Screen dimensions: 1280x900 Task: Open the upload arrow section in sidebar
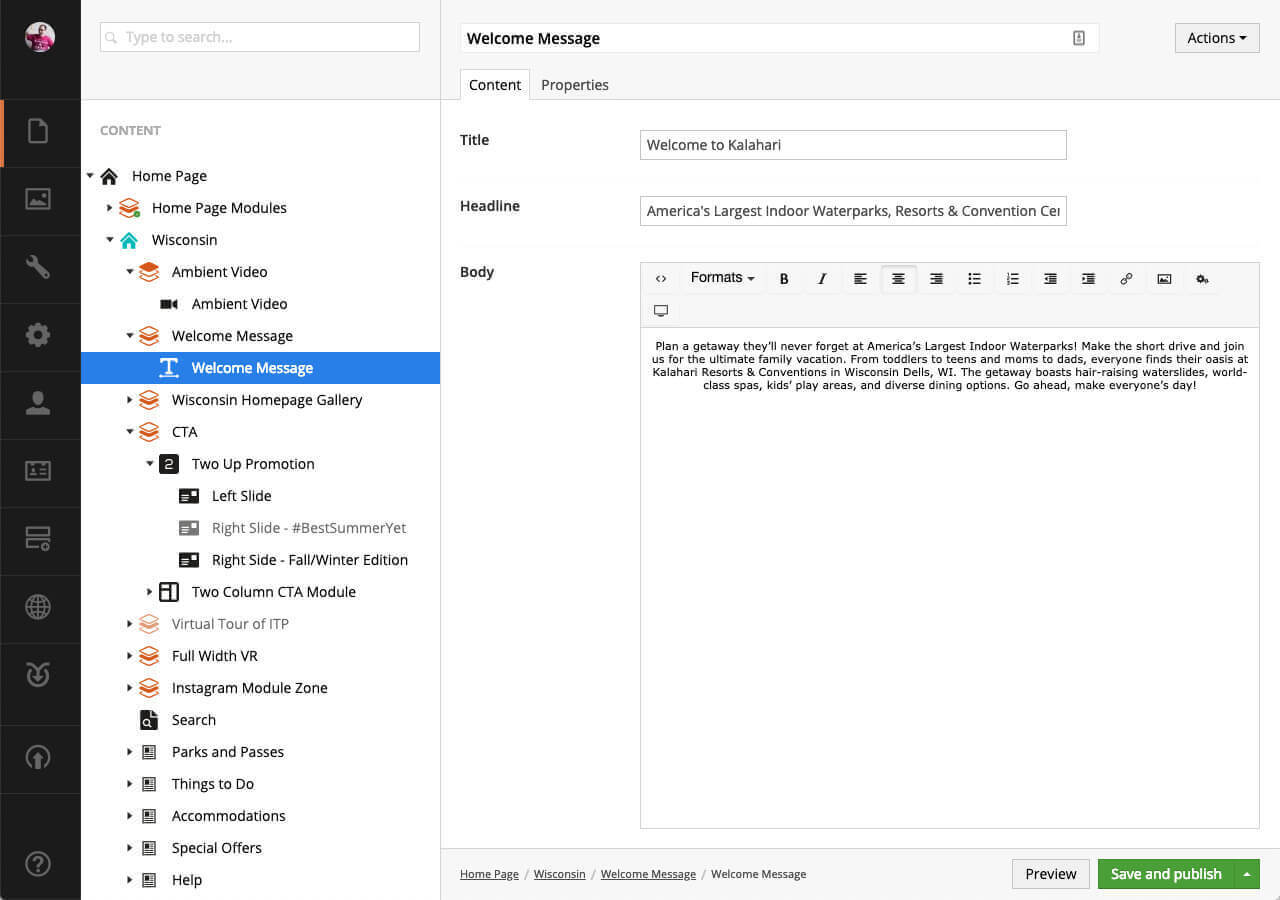(x=38, y=759)
